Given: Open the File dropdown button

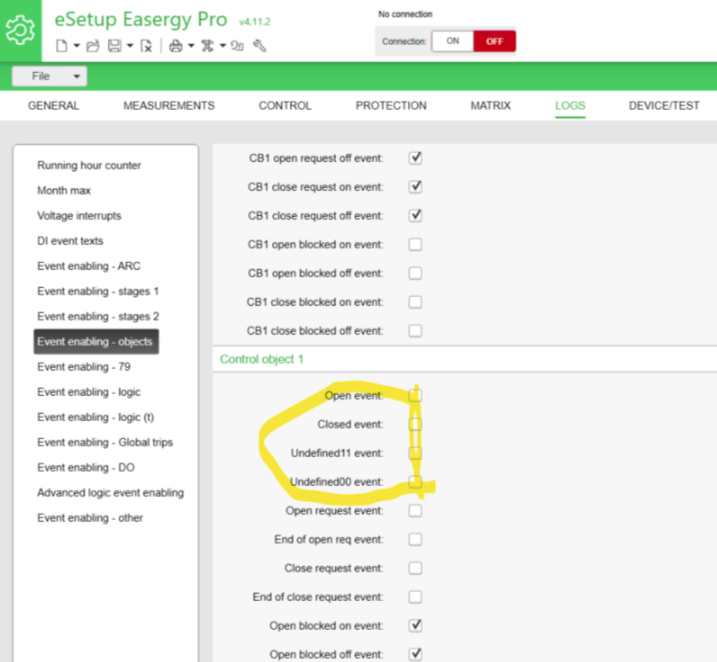Looking at the screenshot, I should click(49, 76).
